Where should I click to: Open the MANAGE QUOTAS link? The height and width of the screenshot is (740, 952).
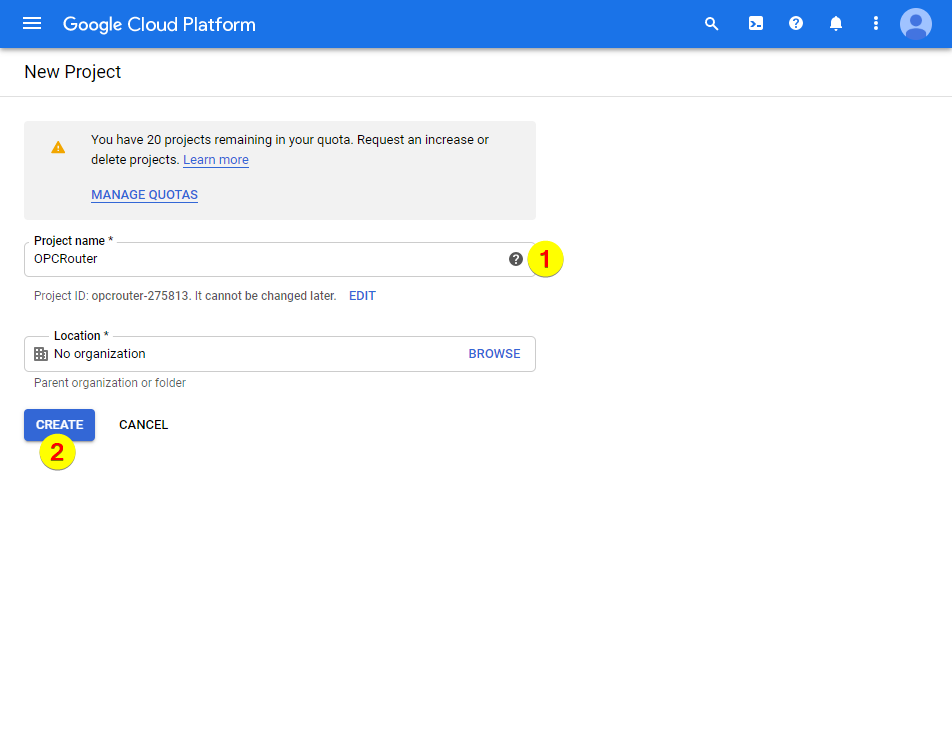pyautogui.click(x=144, y=195)
